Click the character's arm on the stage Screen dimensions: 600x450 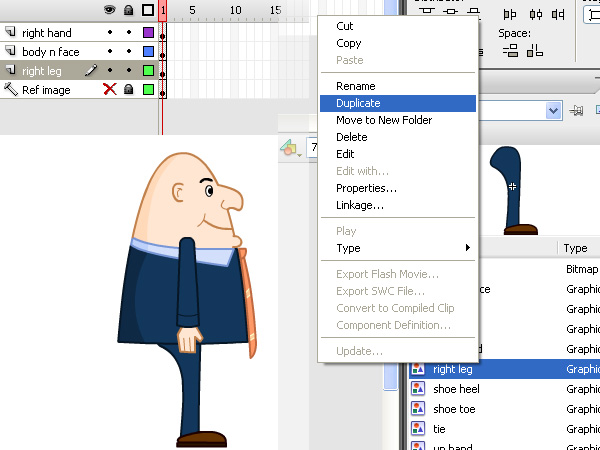click(x=188, y=283)
